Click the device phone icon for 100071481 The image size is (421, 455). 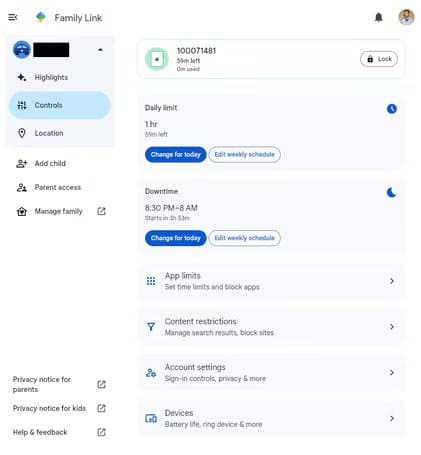coord(157,59)
